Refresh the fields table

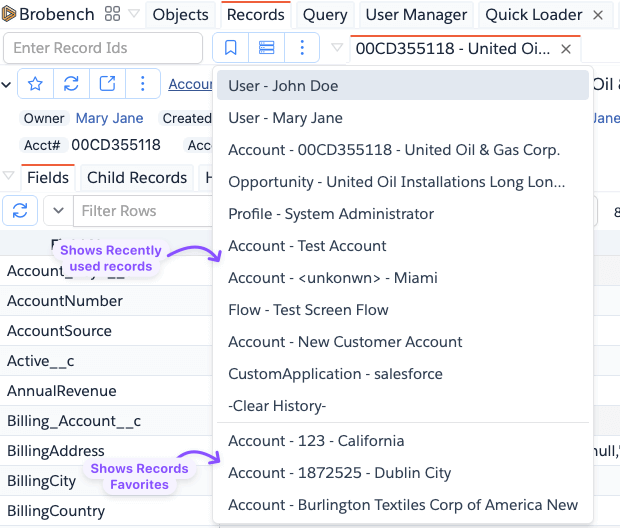click(x=20, y=210)
